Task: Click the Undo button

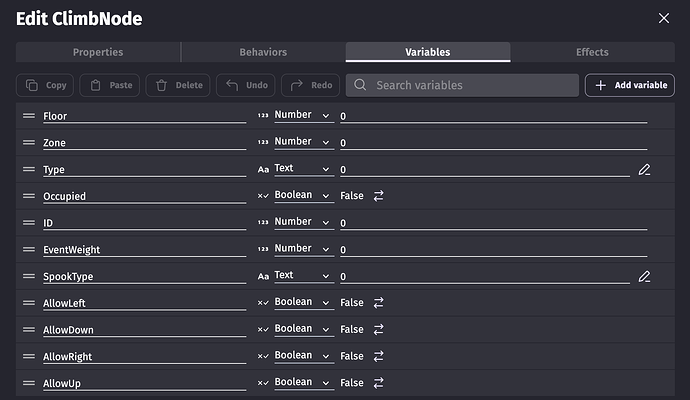Action: (x=246, y=85)
